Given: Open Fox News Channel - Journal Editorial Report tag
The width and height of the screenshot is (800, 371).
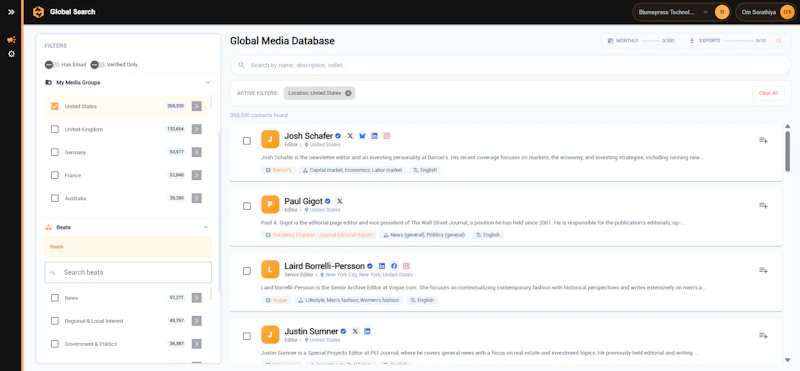Looking at the screenshot, I should coord(319,235).
